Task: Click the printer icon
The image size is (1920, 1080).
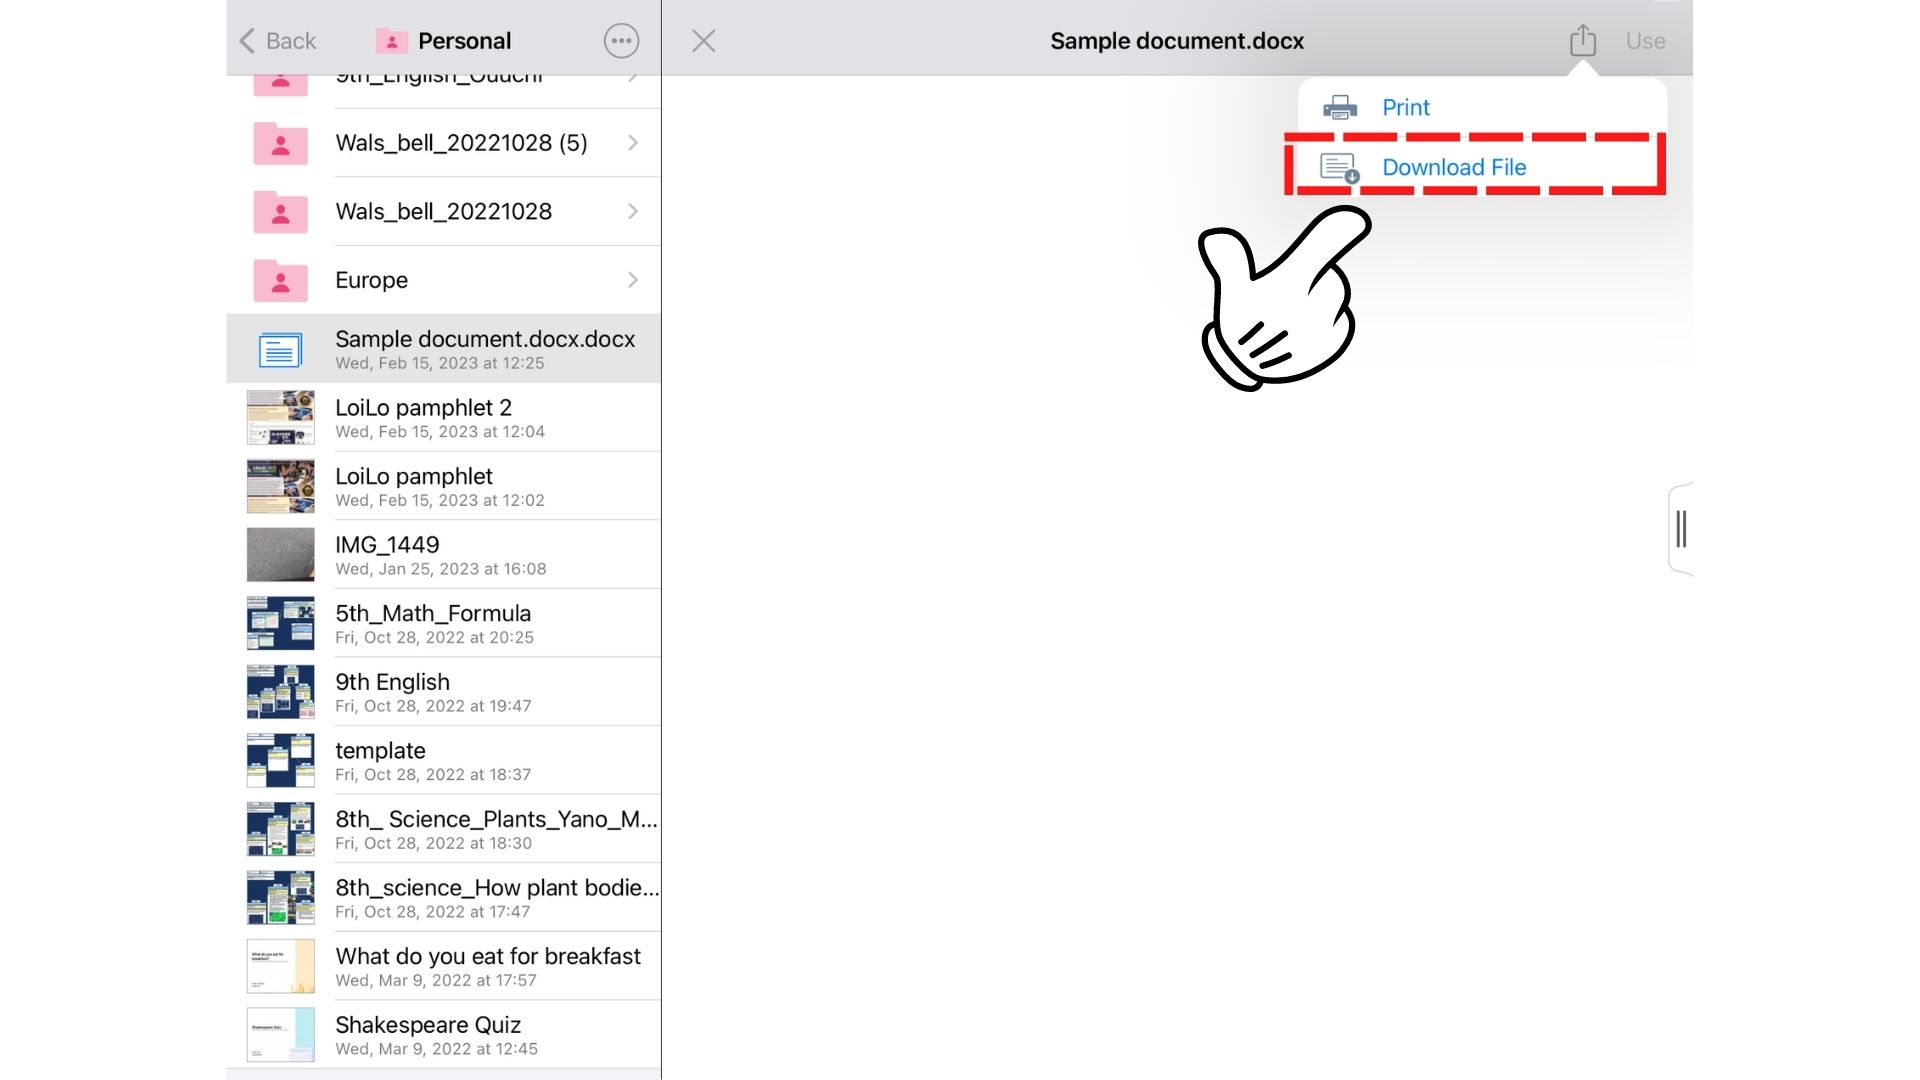Action: tap(1340, 107)
